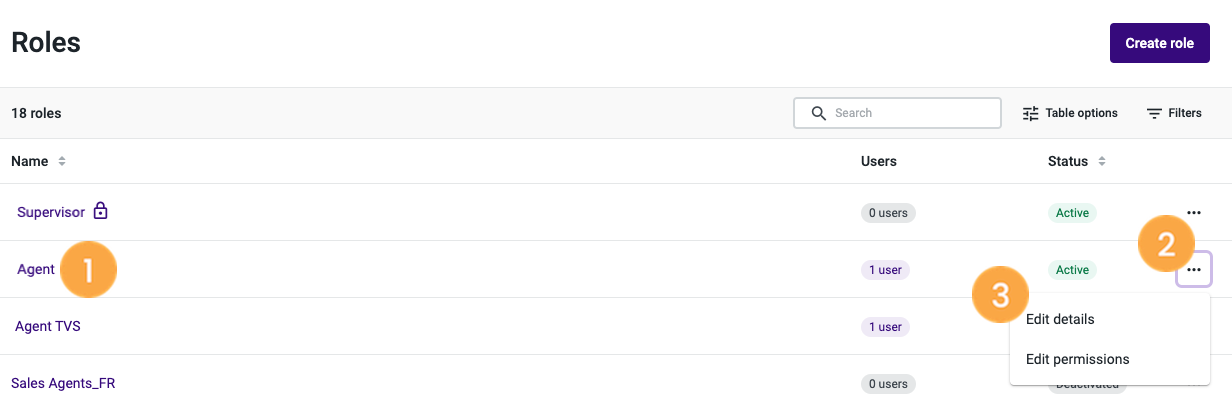The height and width of the screenshot is (411, 1232).
Task: Click the Active status of Supervisor
Action: (x=1072, y=213)
